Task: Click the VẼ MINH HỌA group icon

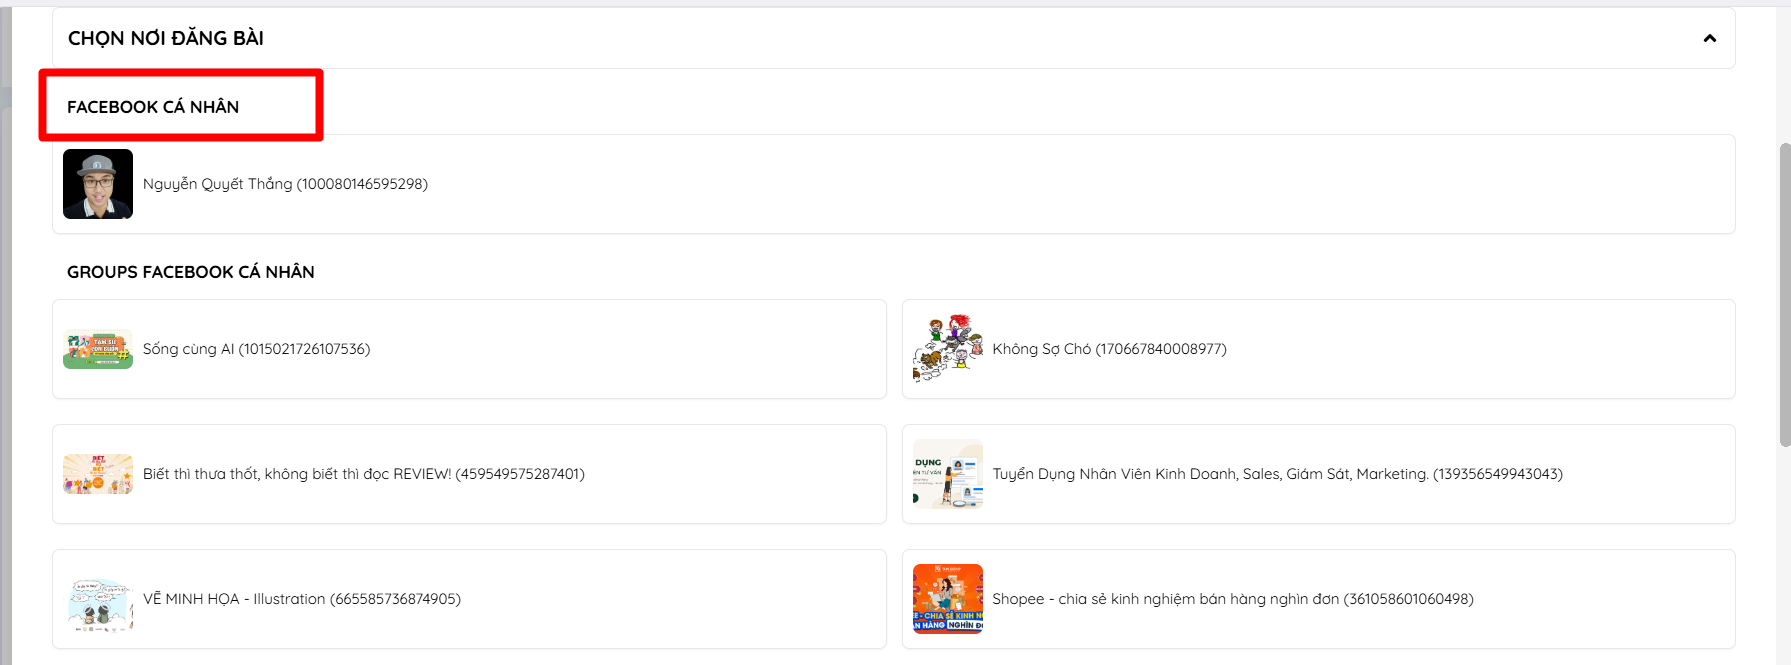Action: [x=98, y=599]
